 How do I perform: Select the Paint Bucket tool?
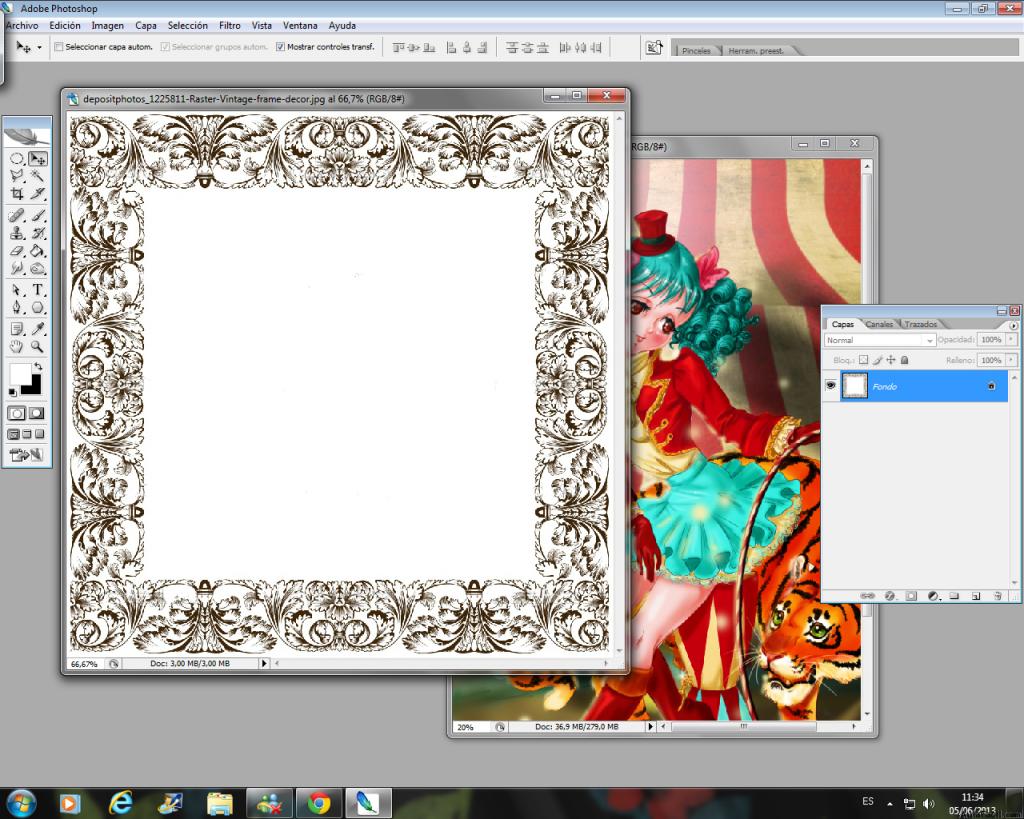38,251
